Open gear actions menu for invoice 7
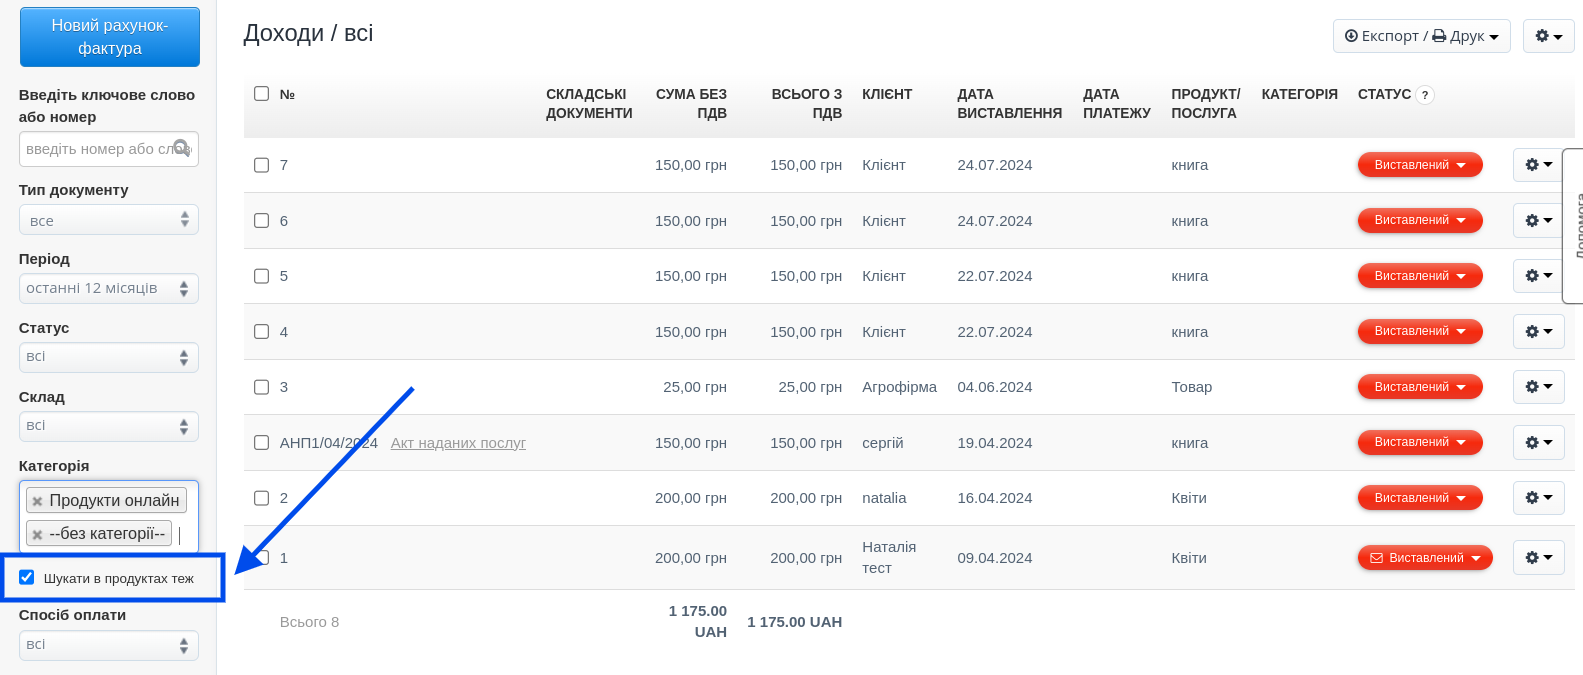 click(x=1538, y=165)
